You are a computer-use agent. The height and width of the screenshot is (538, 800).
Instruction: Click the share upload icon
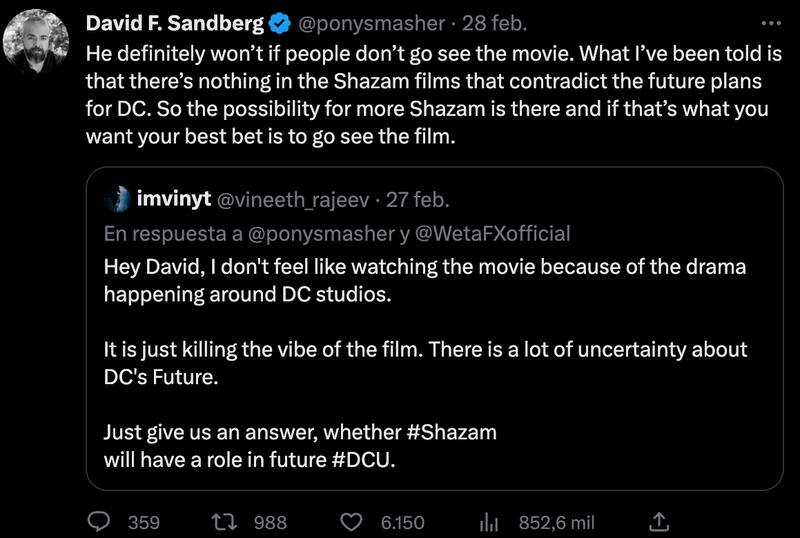659,522
